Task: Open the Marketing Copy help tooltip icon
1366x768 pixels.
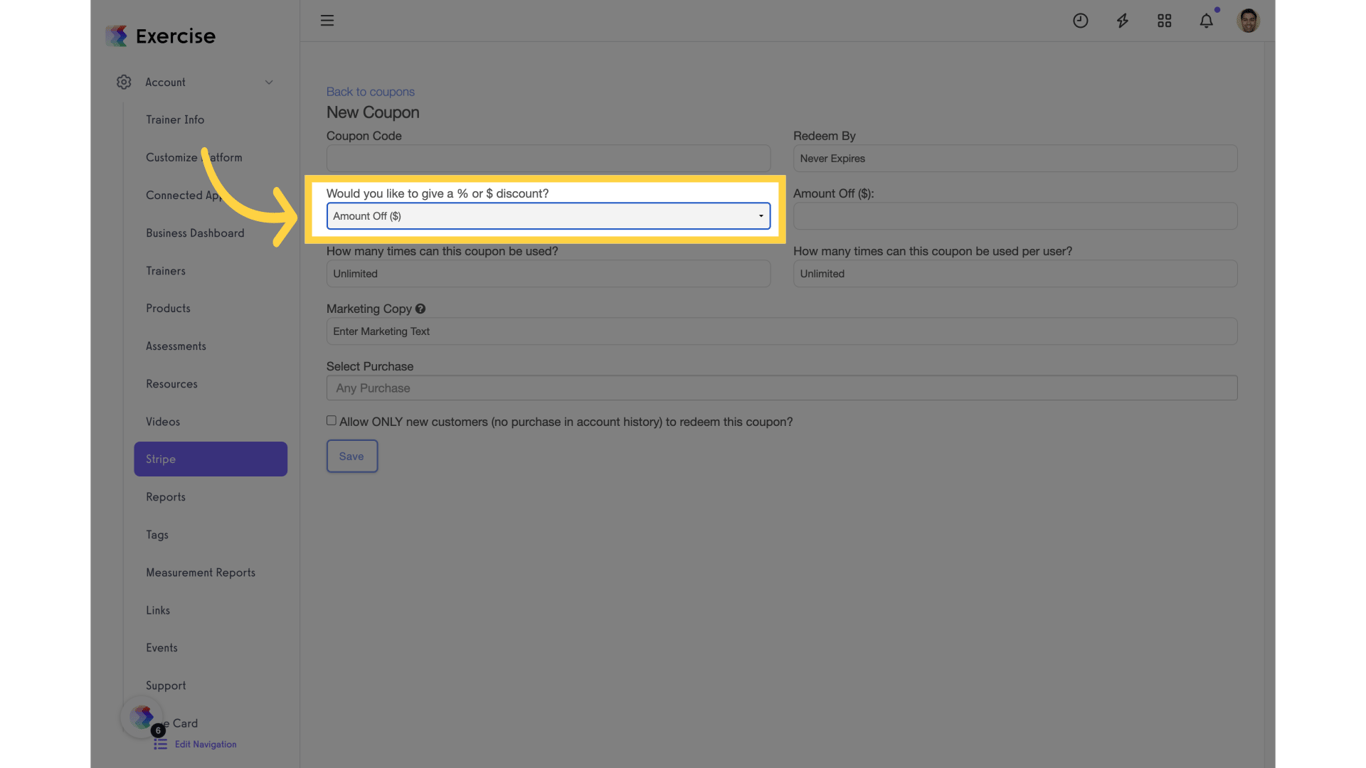Action: 419,308
